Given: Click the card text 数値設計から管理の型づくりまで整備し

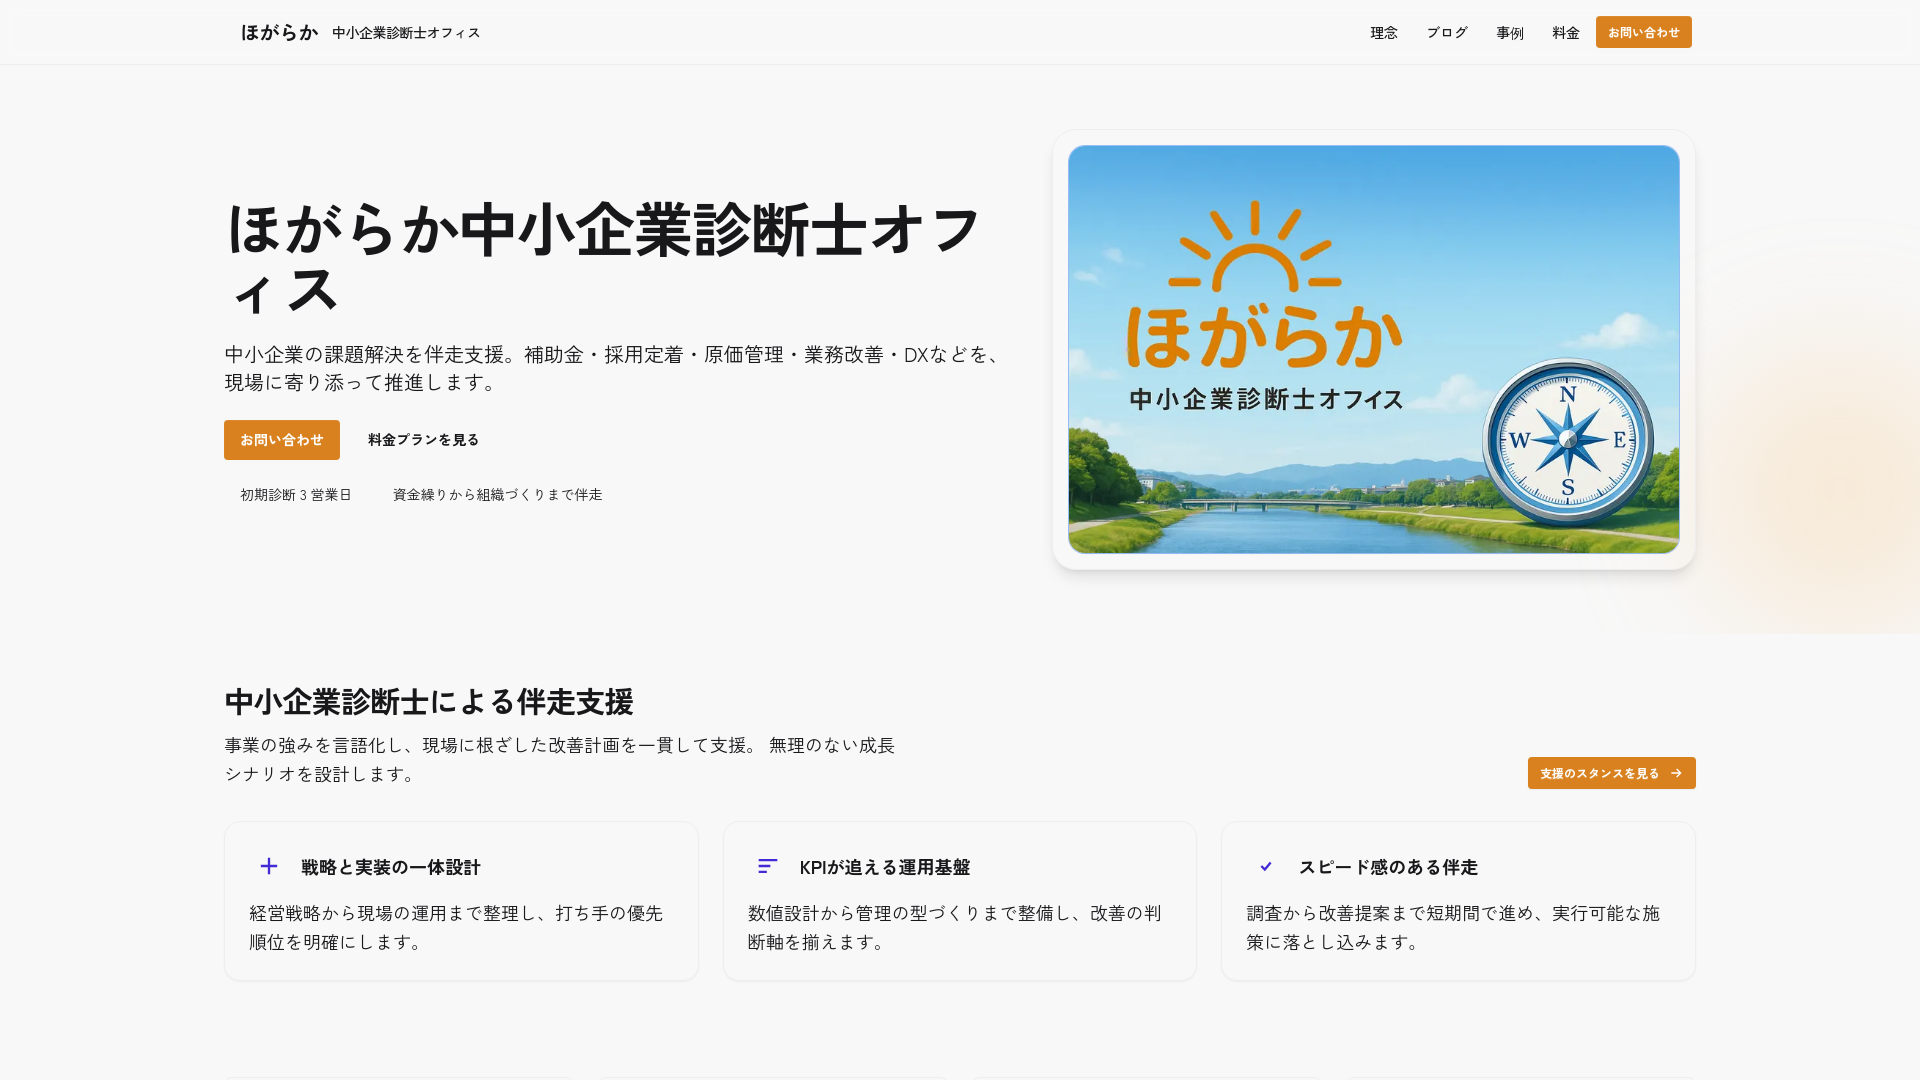Looking at the screenshot, I should pyautogui.click(x=955, y=927).
